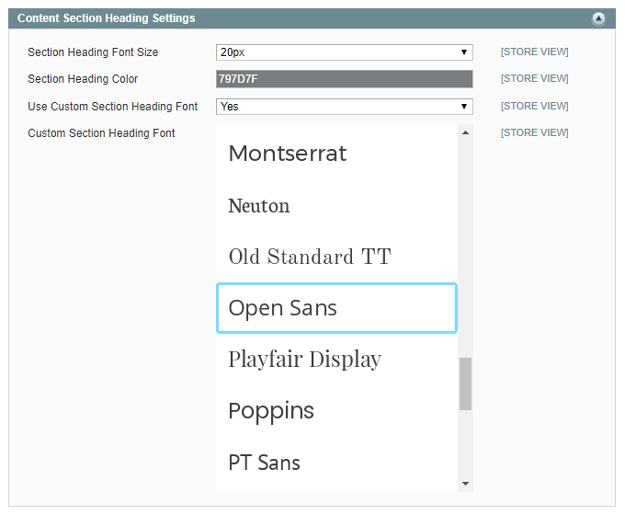Screen dimensions: 625x515
Task: Click the Section Heading Color field 797D7F
Action: 344,79
